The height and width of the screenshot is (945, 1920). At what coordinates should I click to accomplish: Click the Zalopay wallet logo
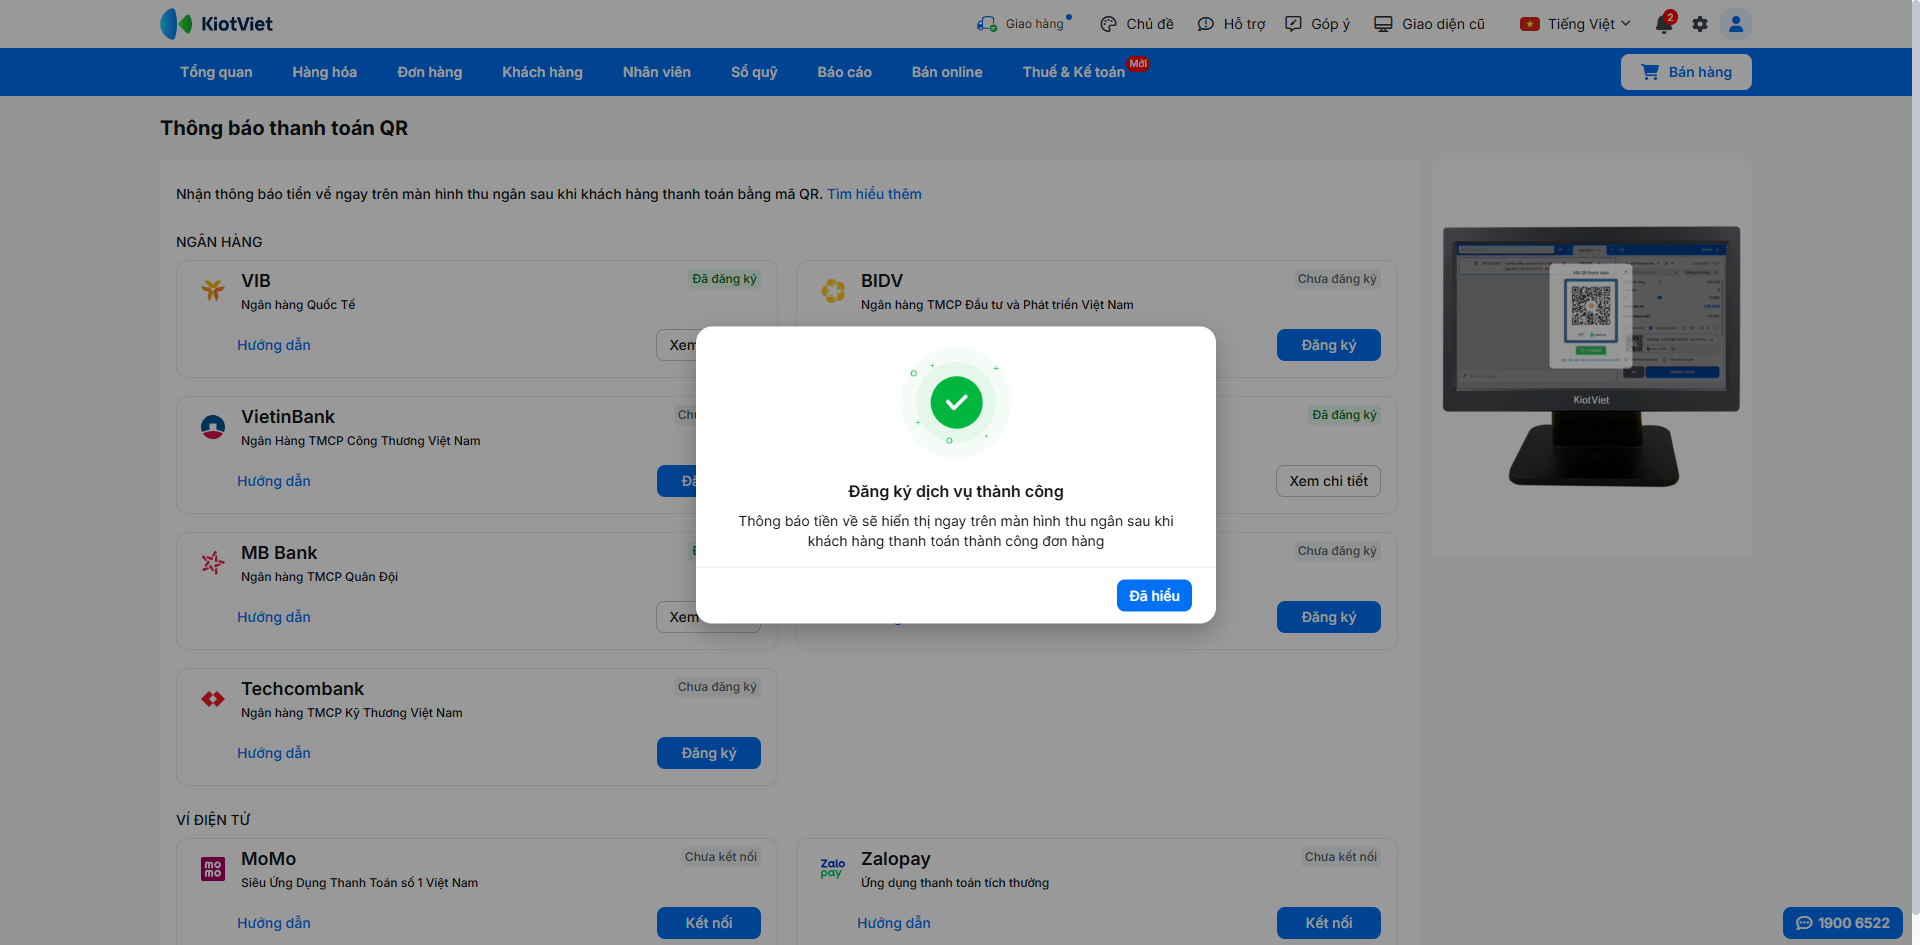[x=833, y=868]
